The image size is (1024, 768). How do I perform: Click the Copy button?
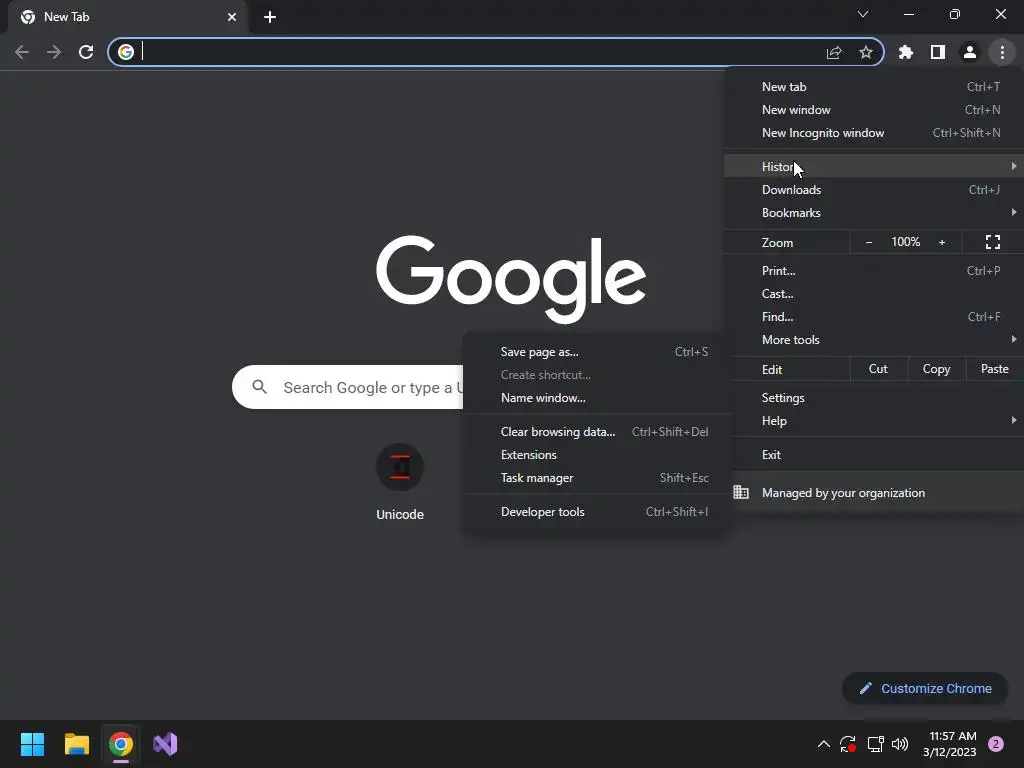tap(936, 369)
